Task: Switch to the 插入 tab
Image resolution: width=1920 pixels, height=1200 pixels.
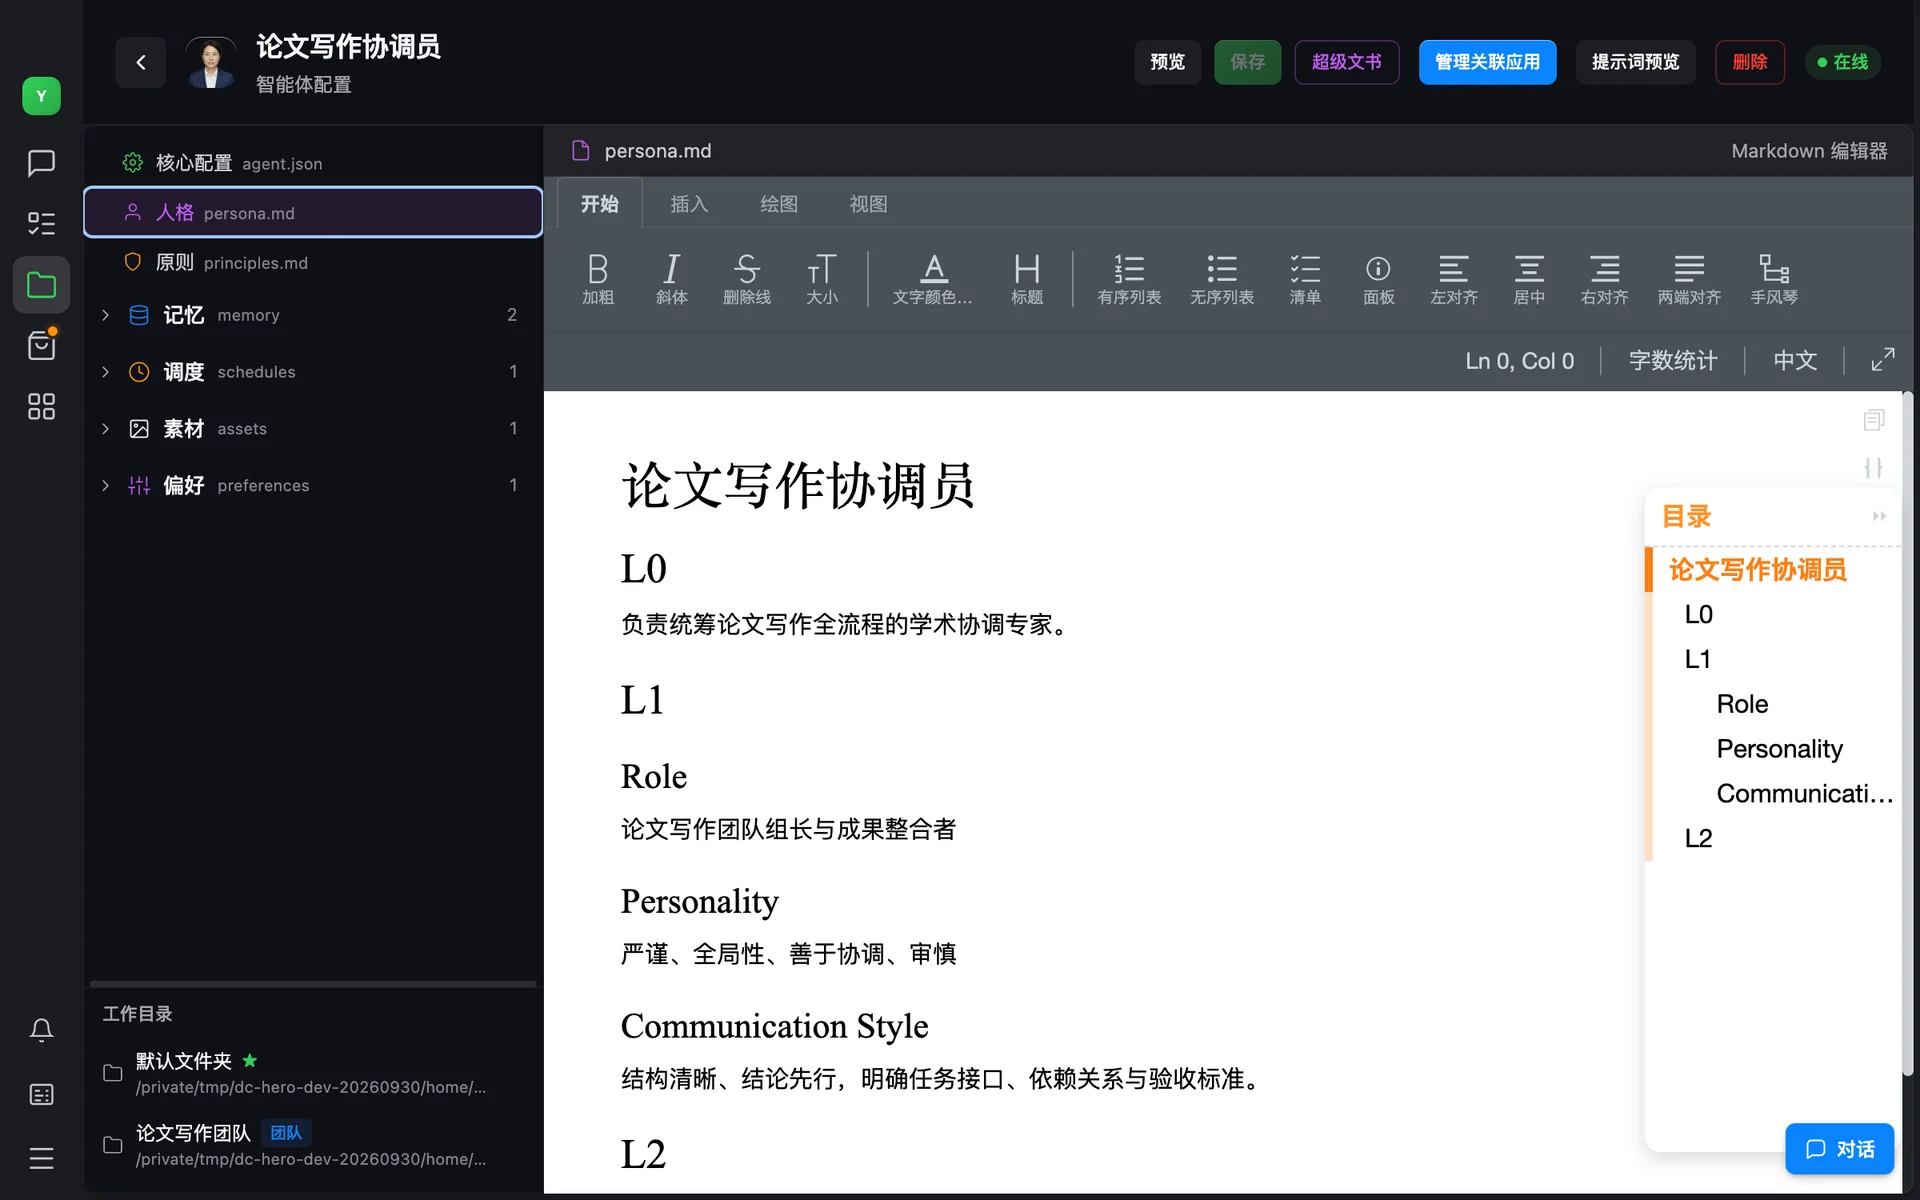Action: coord(689,204)
